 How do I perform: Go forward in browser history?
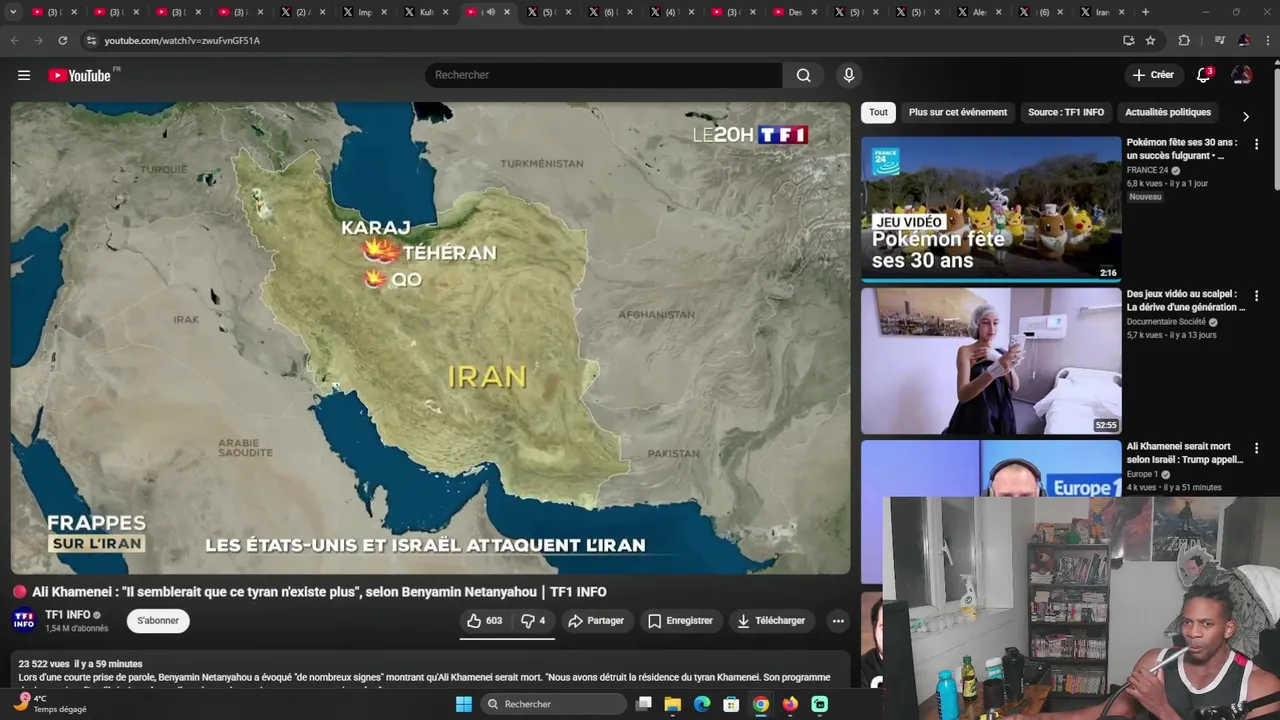click(38, 40)
